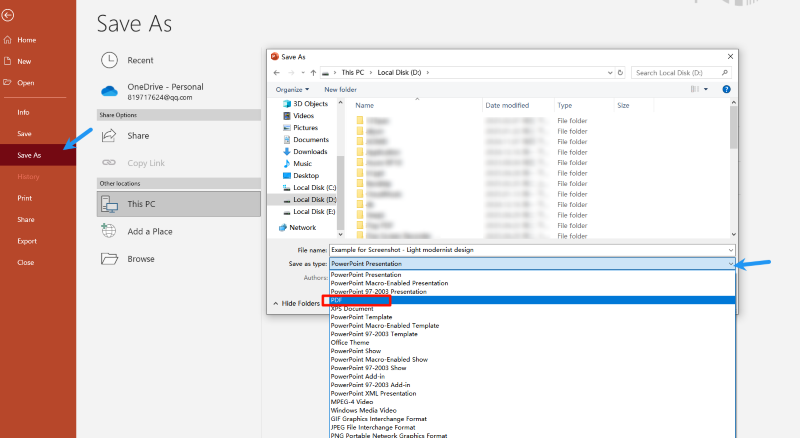
Task: Open Documents in navigation pane
Action: (x=306, y=140)
